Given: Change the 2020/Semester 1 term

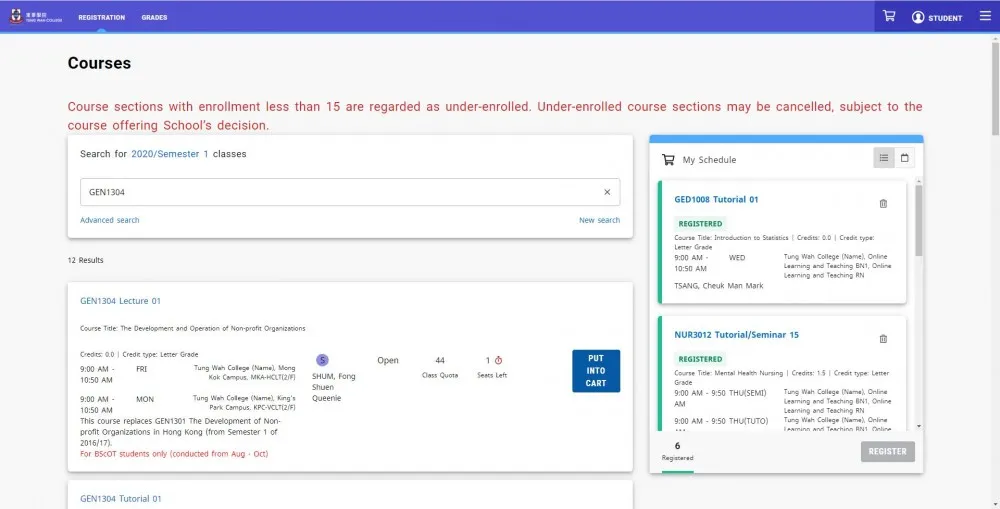Looking at the screenshot, I should [170, 154].
